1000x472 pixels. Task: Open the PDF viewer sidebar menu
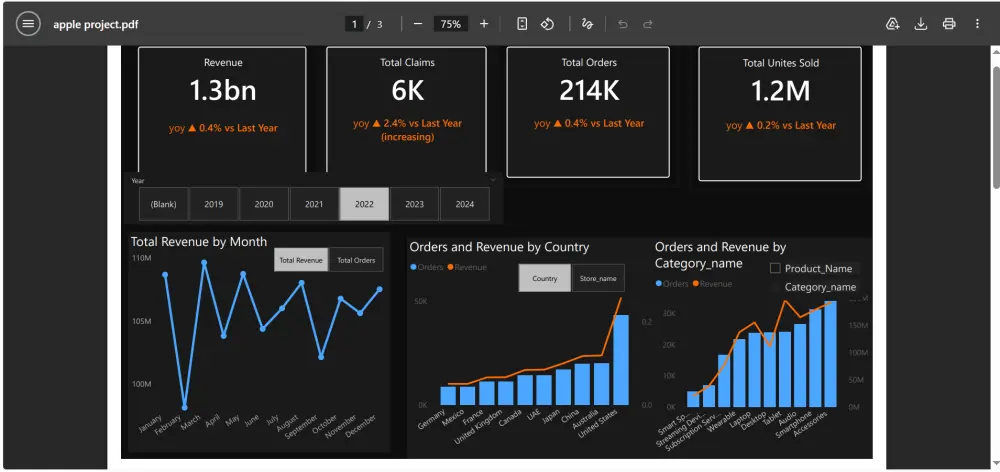tap(27, 24)
